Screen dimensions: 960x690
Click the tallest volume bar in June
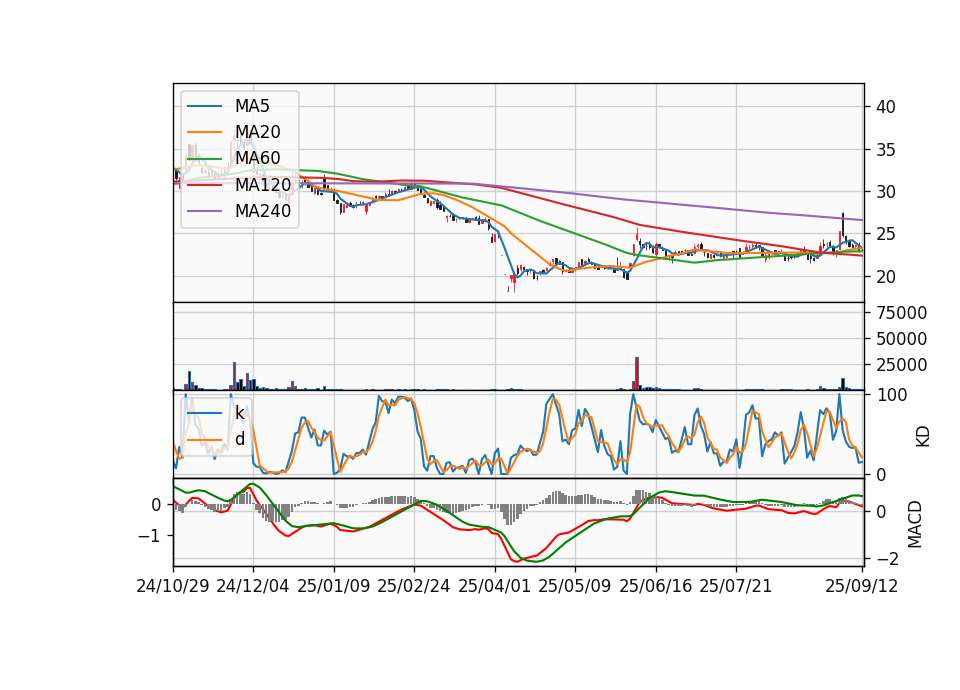tap(637, 373)
